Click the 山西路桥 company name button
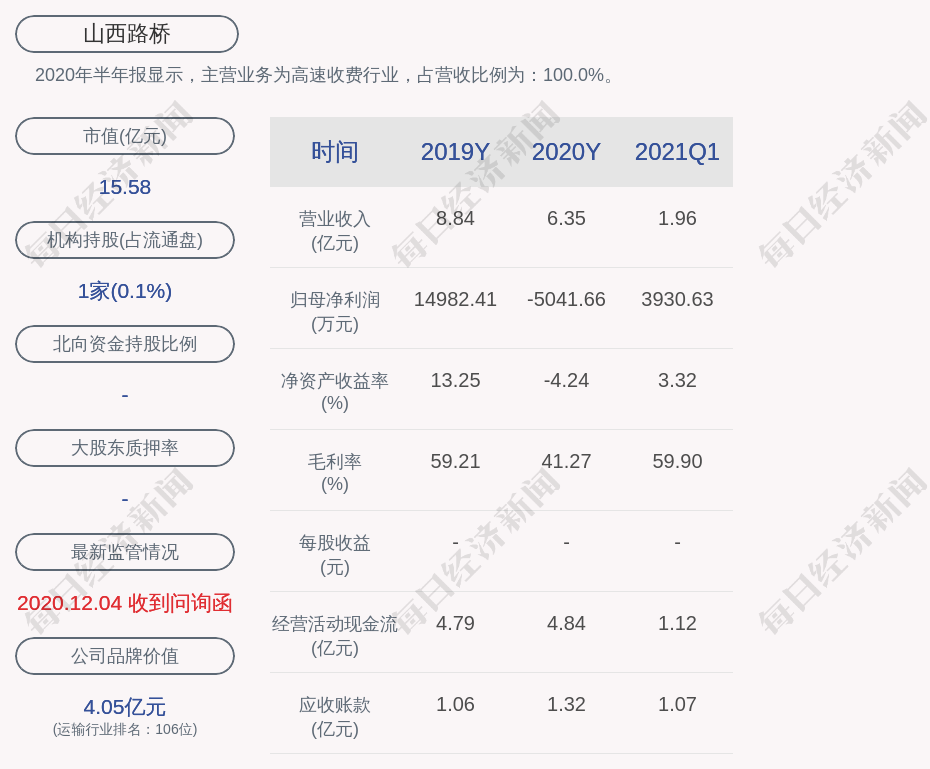930x769 pixels. (125, 33)
